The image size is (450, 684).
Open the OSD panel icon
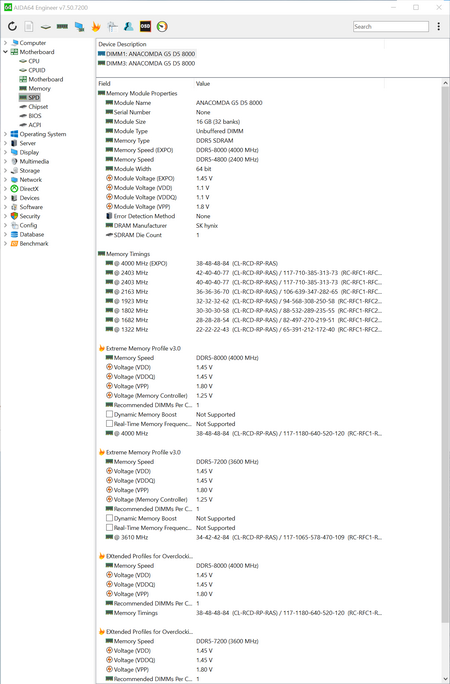[145, 27]
